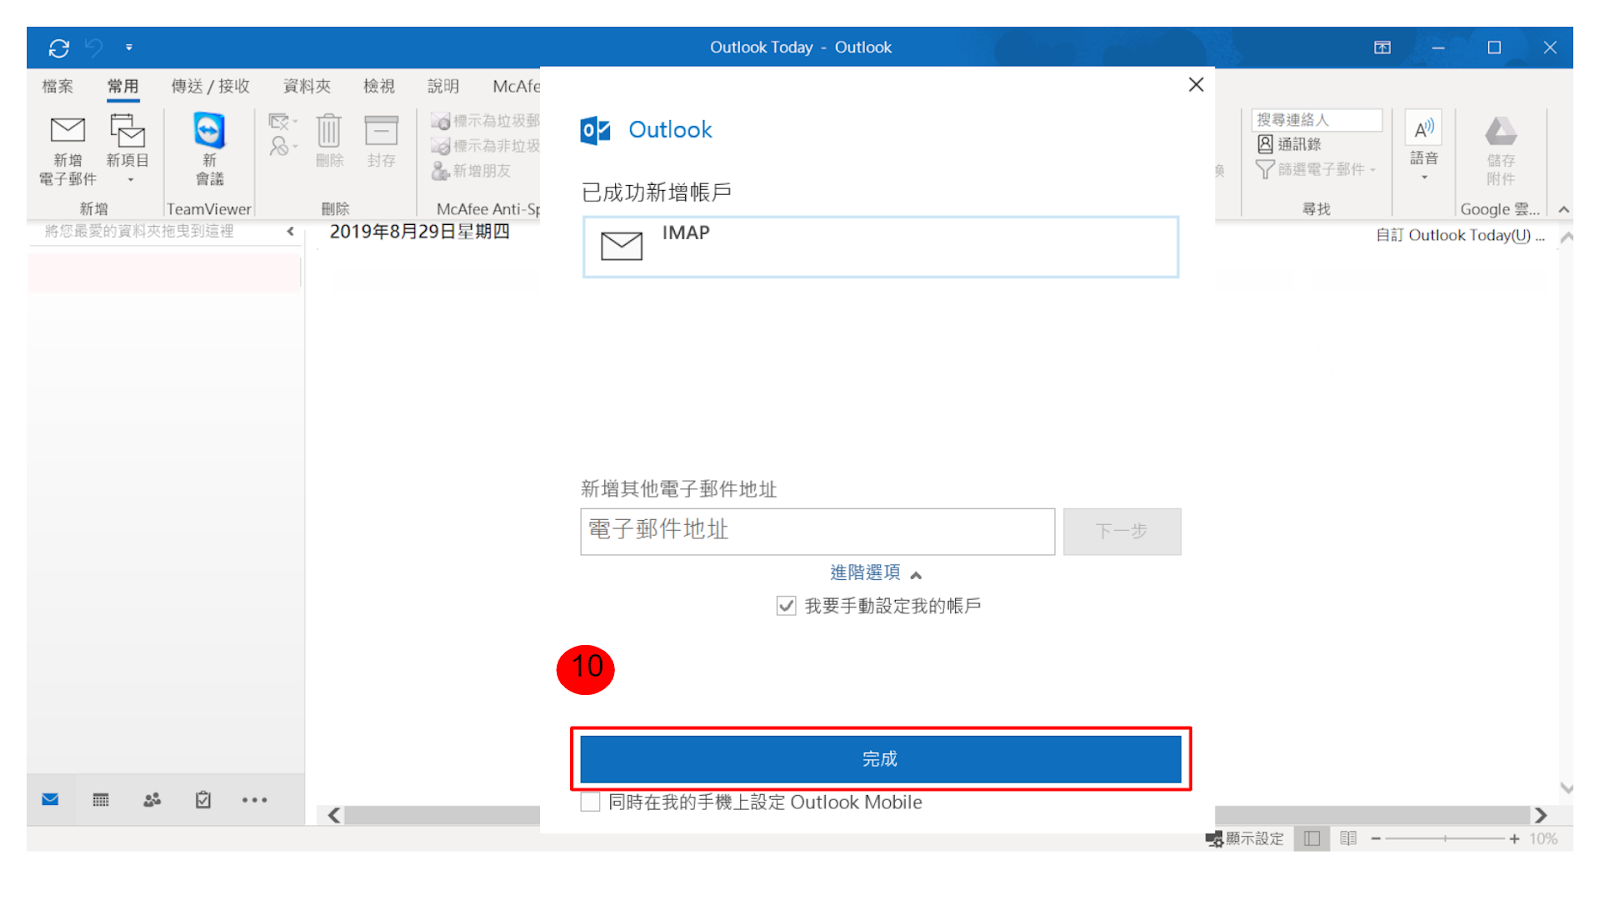
Task: Click McAfee 新增朋友 button
Action: 471,171
